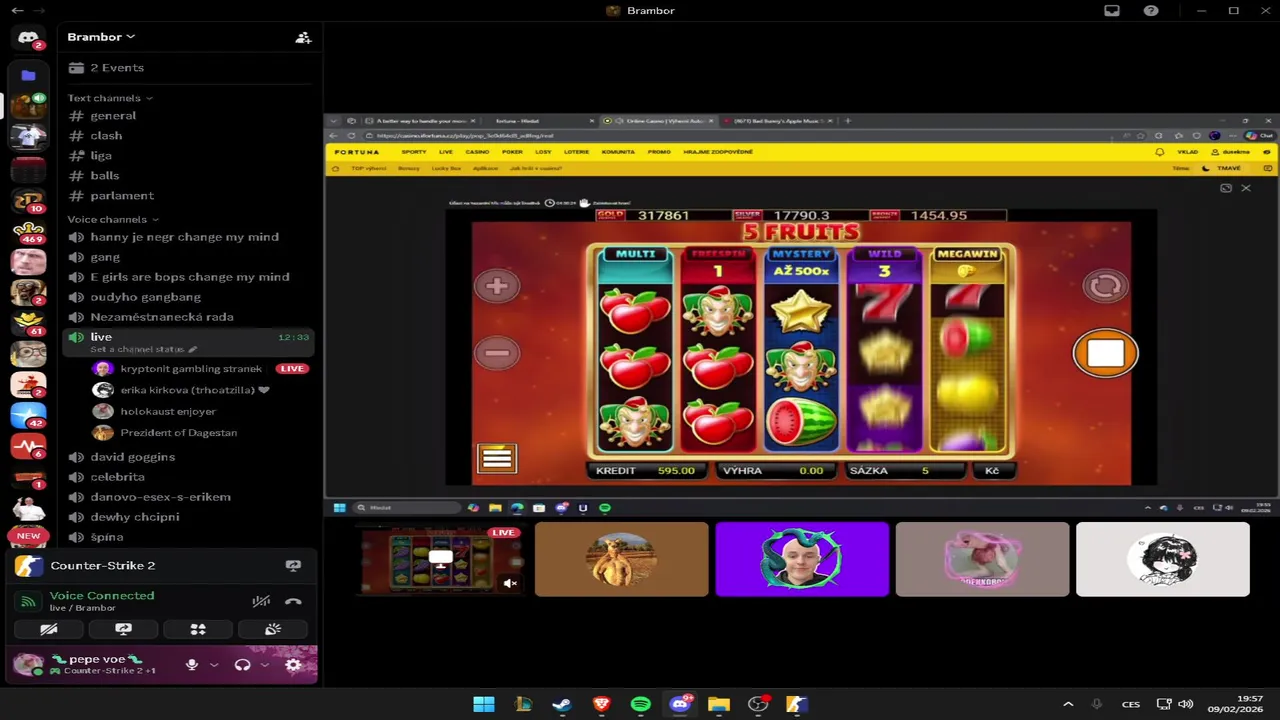This screenshot has width=1280, height=720.
Task: Click the Counter-Strike 2 game logo
Action: tap(29, 566)
